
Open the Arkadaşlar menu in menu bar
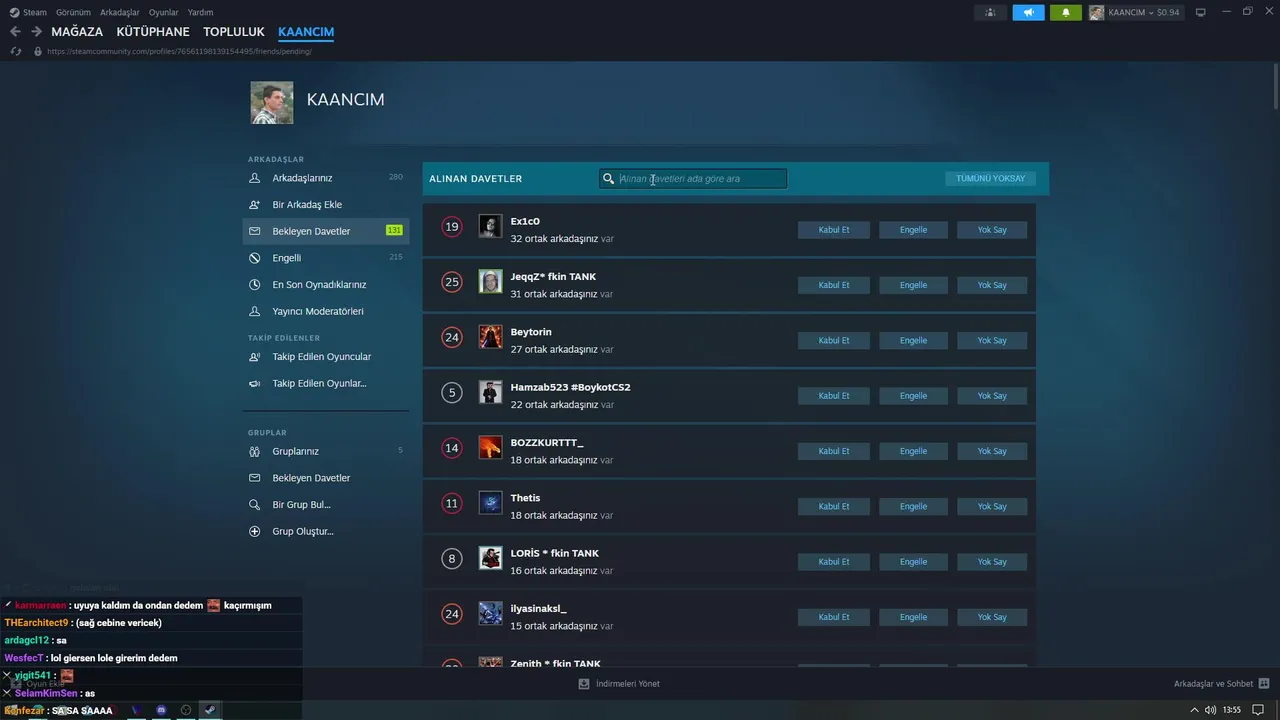click(x=120, y=12)
